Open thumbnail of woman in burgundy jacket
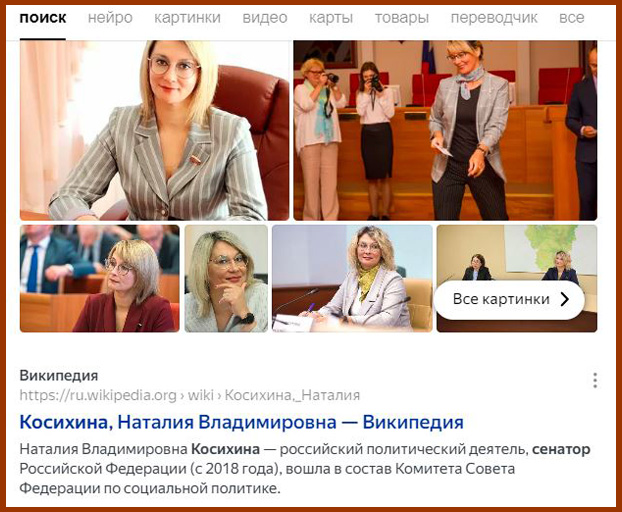This screenshot has height=512, width=622. click(x=100, y=278)
